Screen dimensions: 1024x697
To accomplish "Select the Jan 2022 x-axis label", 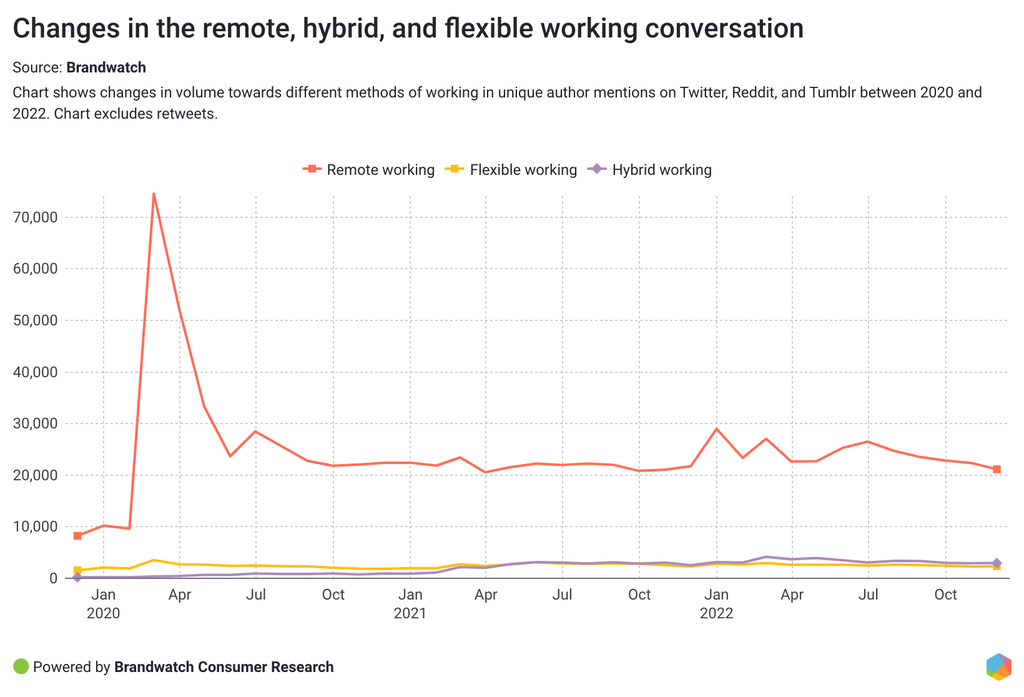I will 716,604.
